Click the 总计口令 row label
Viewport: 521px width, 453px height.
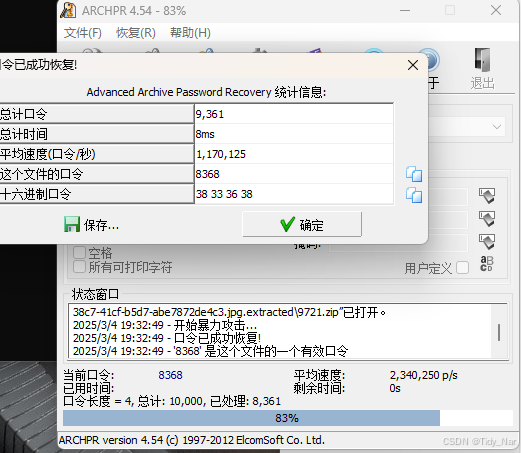point(97,114)
